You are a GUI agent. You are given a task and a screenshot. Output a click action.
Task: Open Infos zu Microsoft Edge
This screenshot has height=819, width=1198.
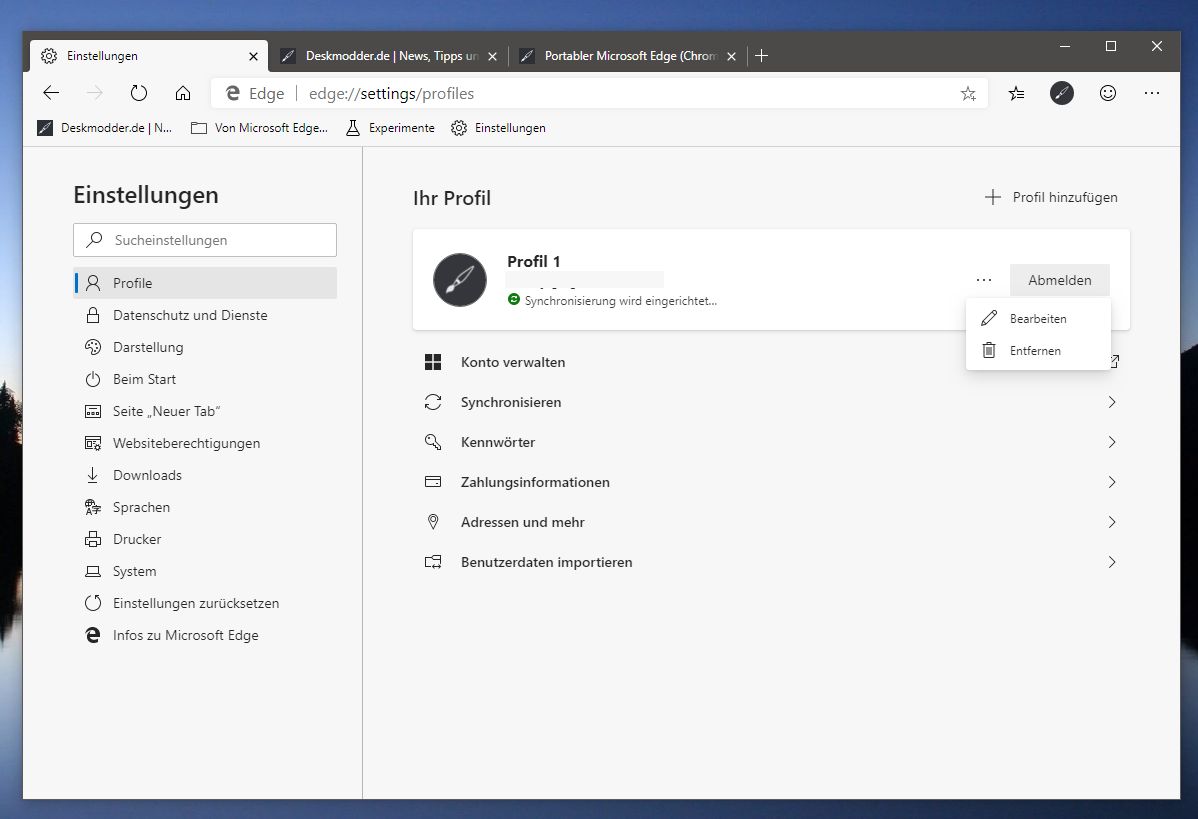[x=205, y=636]
